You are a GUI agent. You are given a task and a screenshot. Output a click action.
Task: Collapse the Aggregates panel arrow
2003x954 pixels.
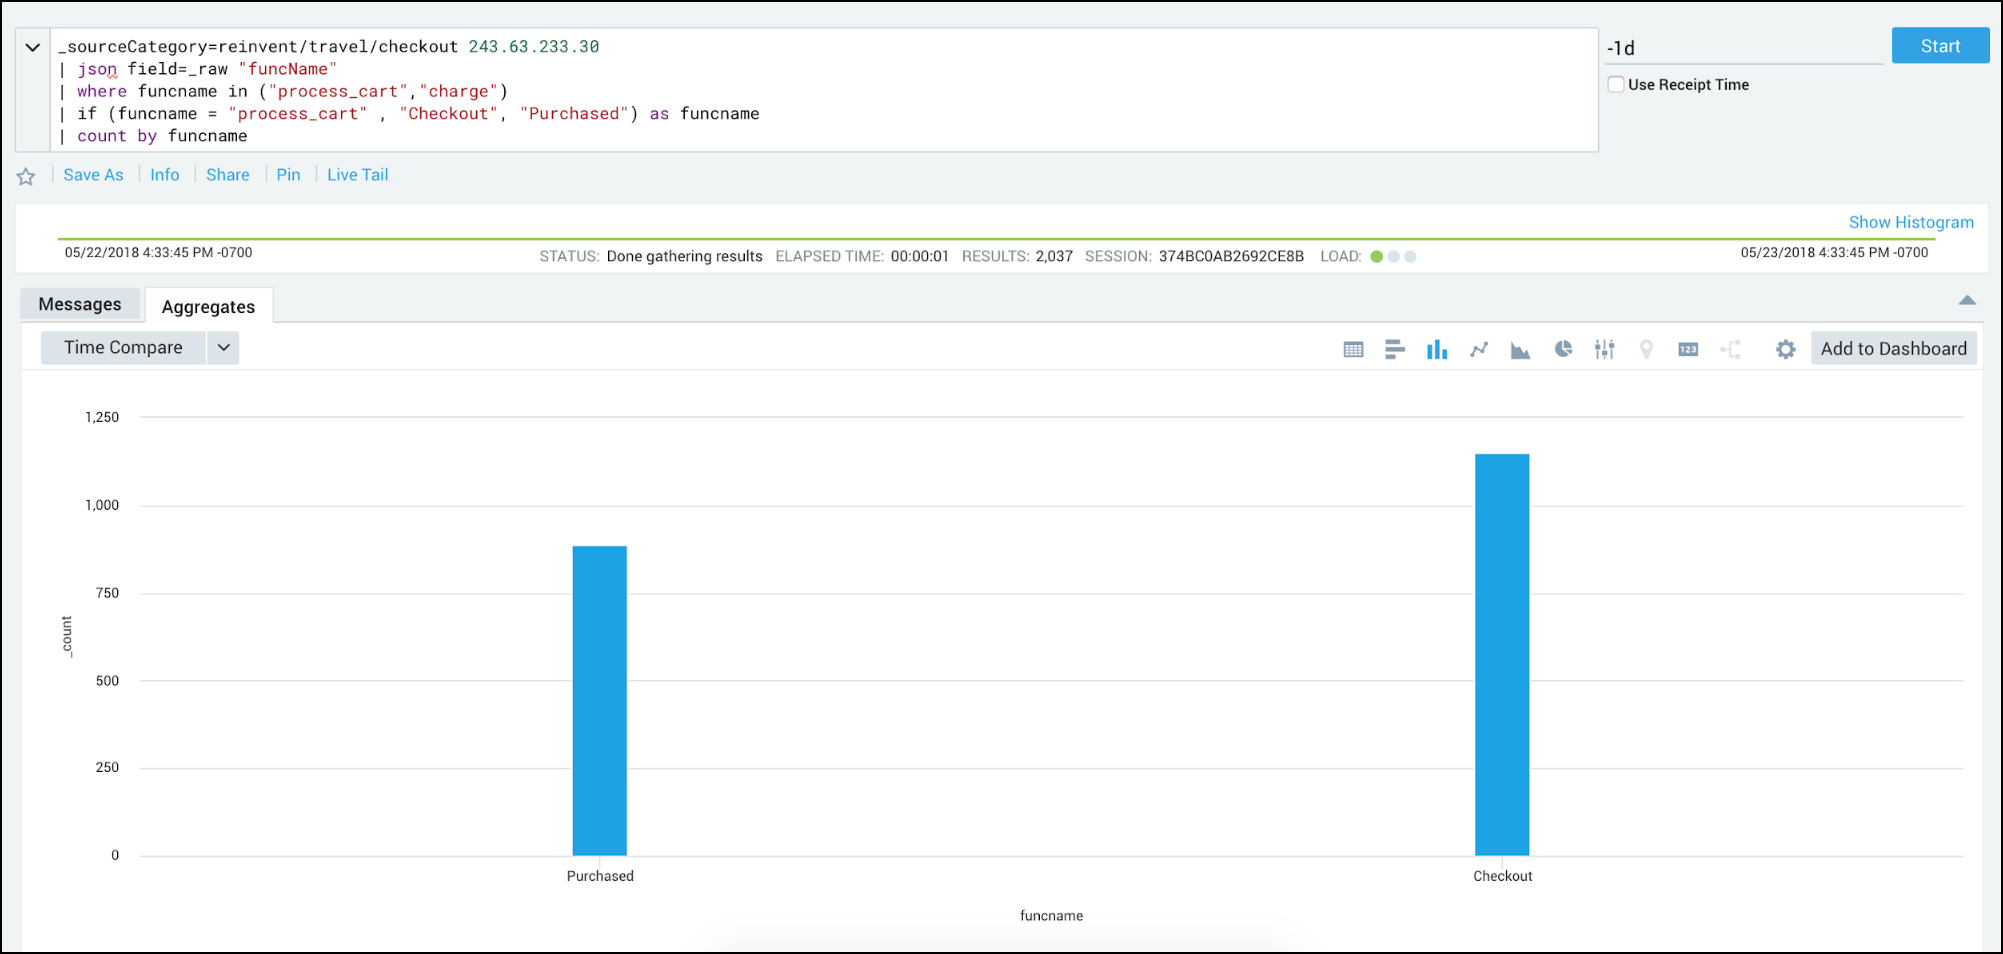pos(1967,299)
